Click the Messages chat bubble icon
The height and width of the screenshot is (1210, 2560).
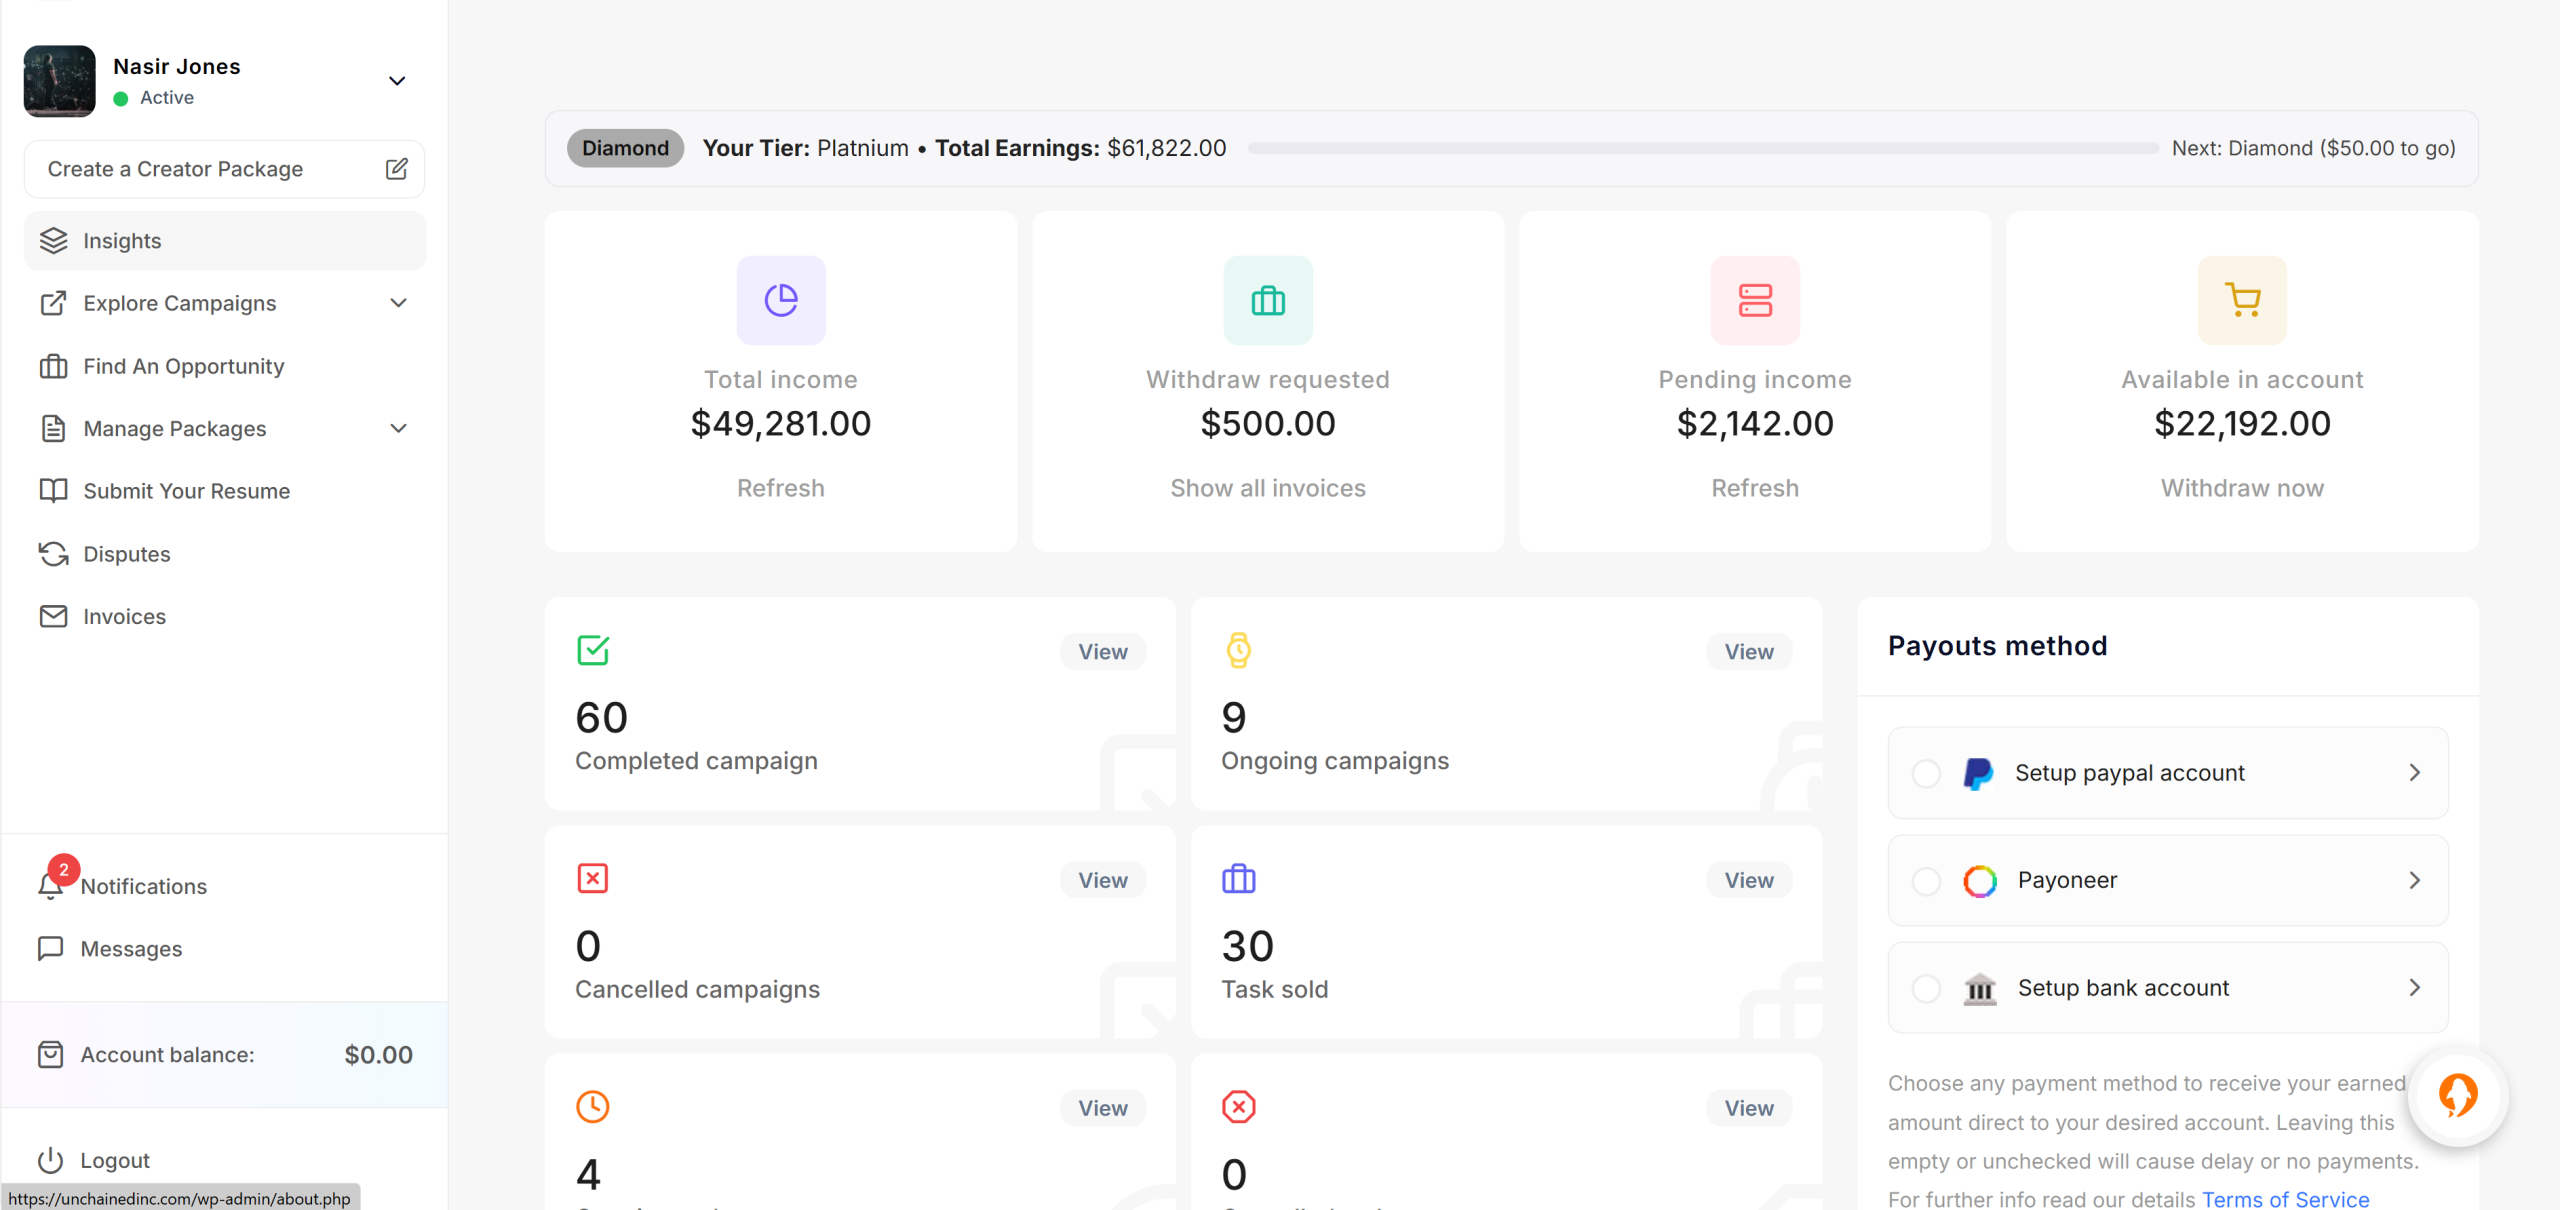click(50, 948)
